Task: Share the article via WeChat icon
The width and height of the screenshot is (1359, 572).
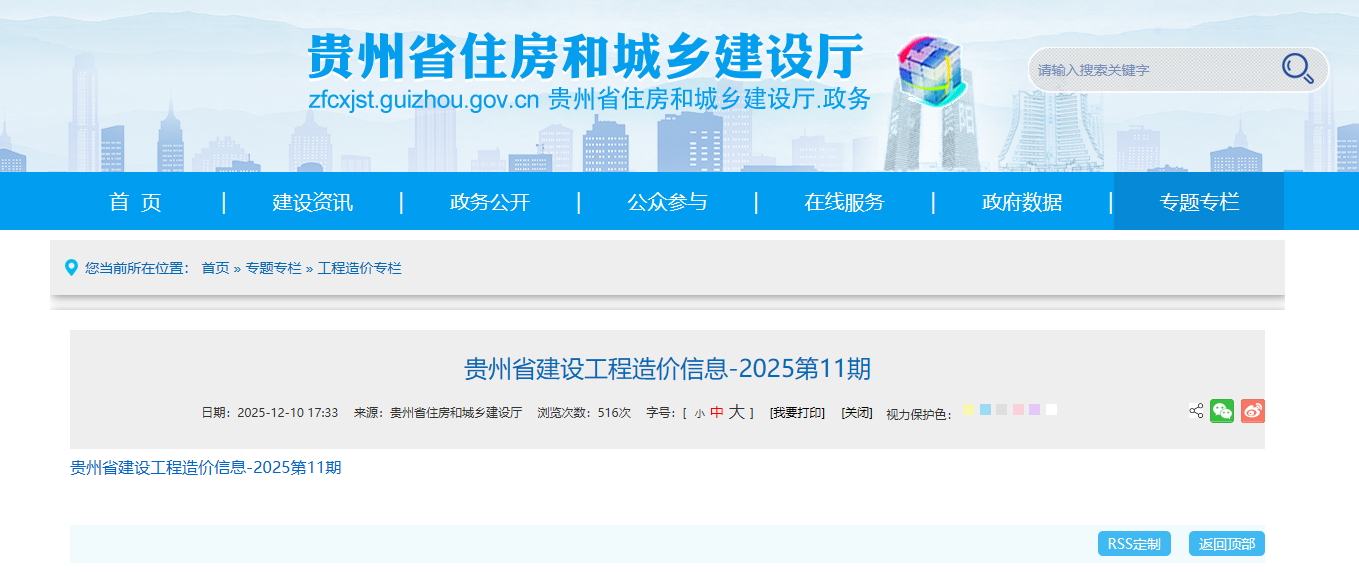Action: click(x=1222, y=411)
